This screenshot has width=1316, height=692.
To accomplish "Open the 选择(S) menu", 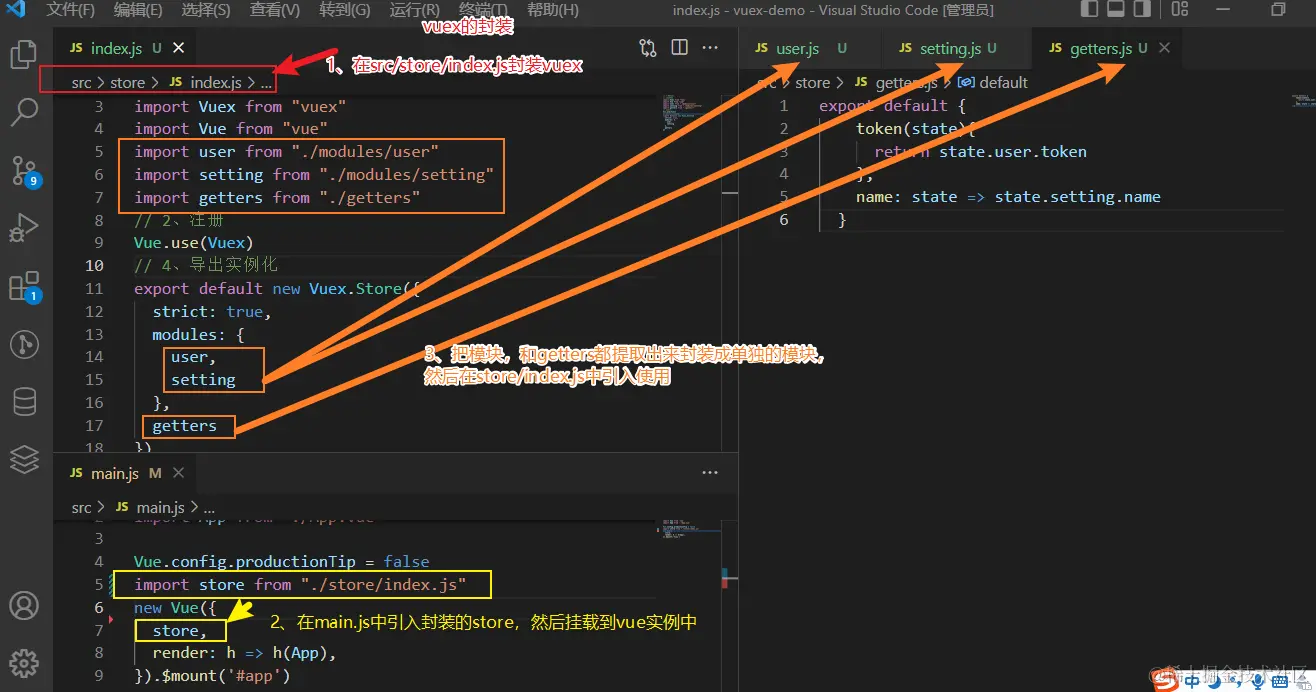I will point(206,10).
